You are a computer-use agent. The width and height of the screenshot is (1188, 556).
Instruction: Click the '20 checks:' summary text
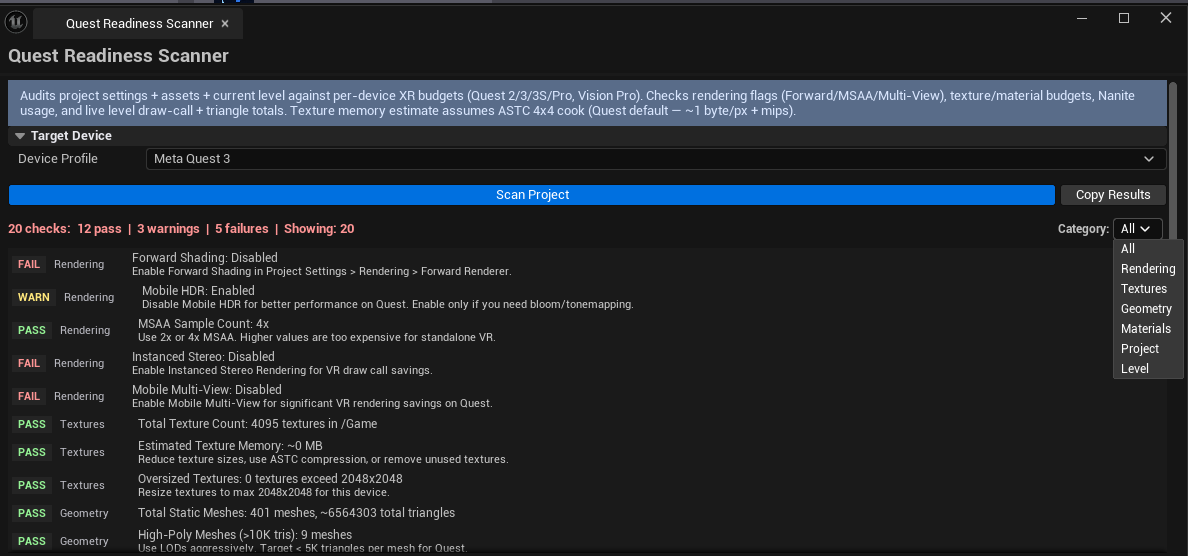(39, 229)
